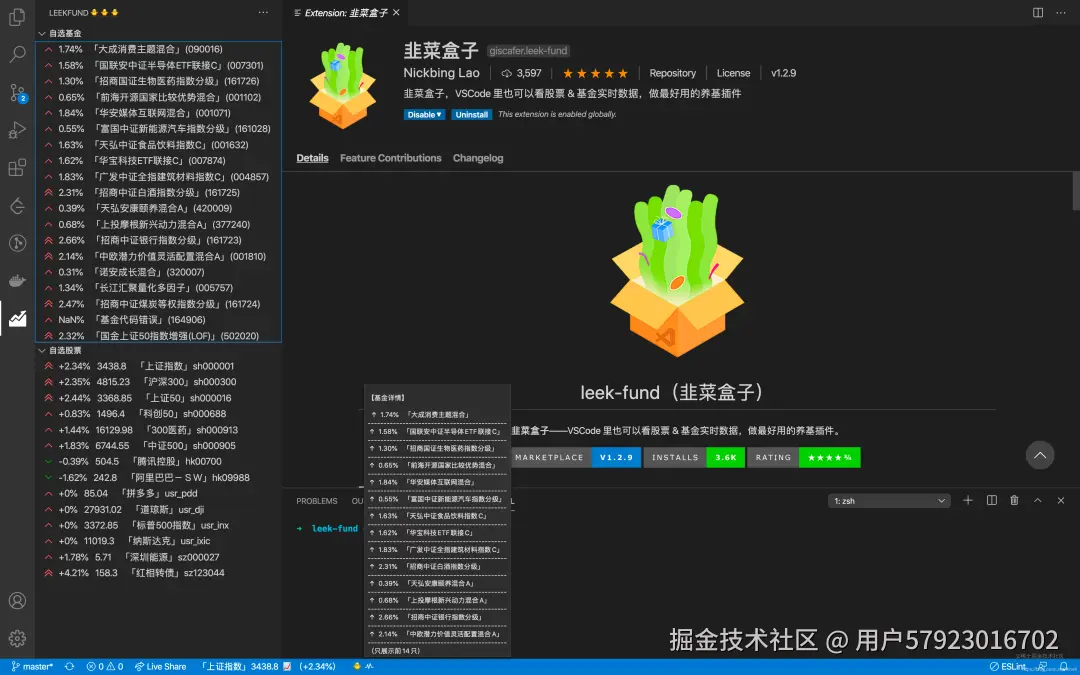The width and height of the screenshot is (1080, 675).
Task: Open the Explorer view in activity bar
Action: pyautogui.click(x=17, y=17)
